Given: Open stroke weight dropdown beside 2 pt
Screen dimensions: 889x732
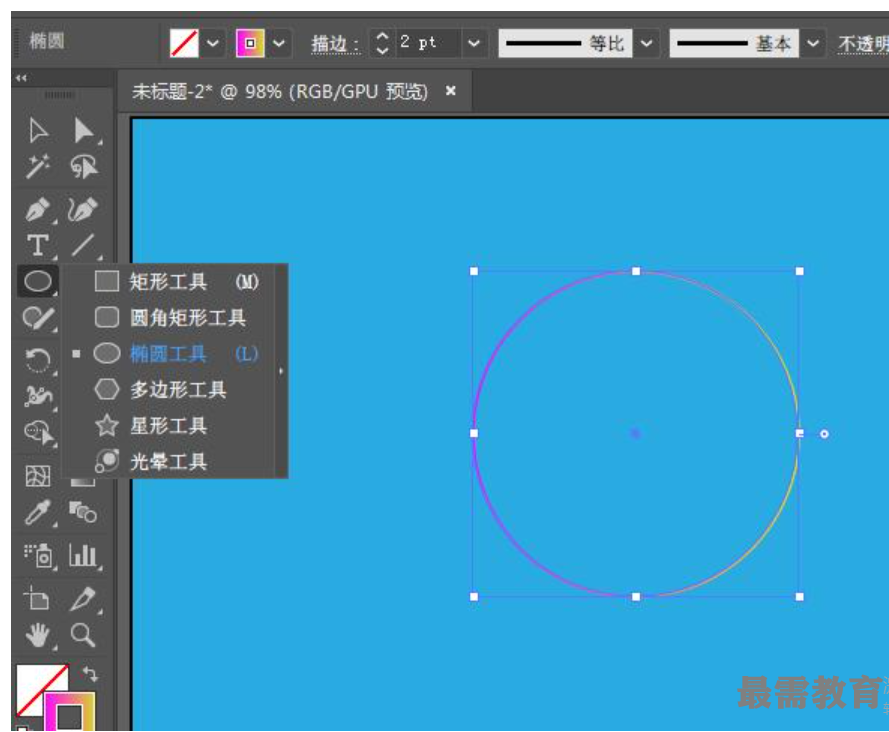Looking at the screenshot, I should 474,43.
